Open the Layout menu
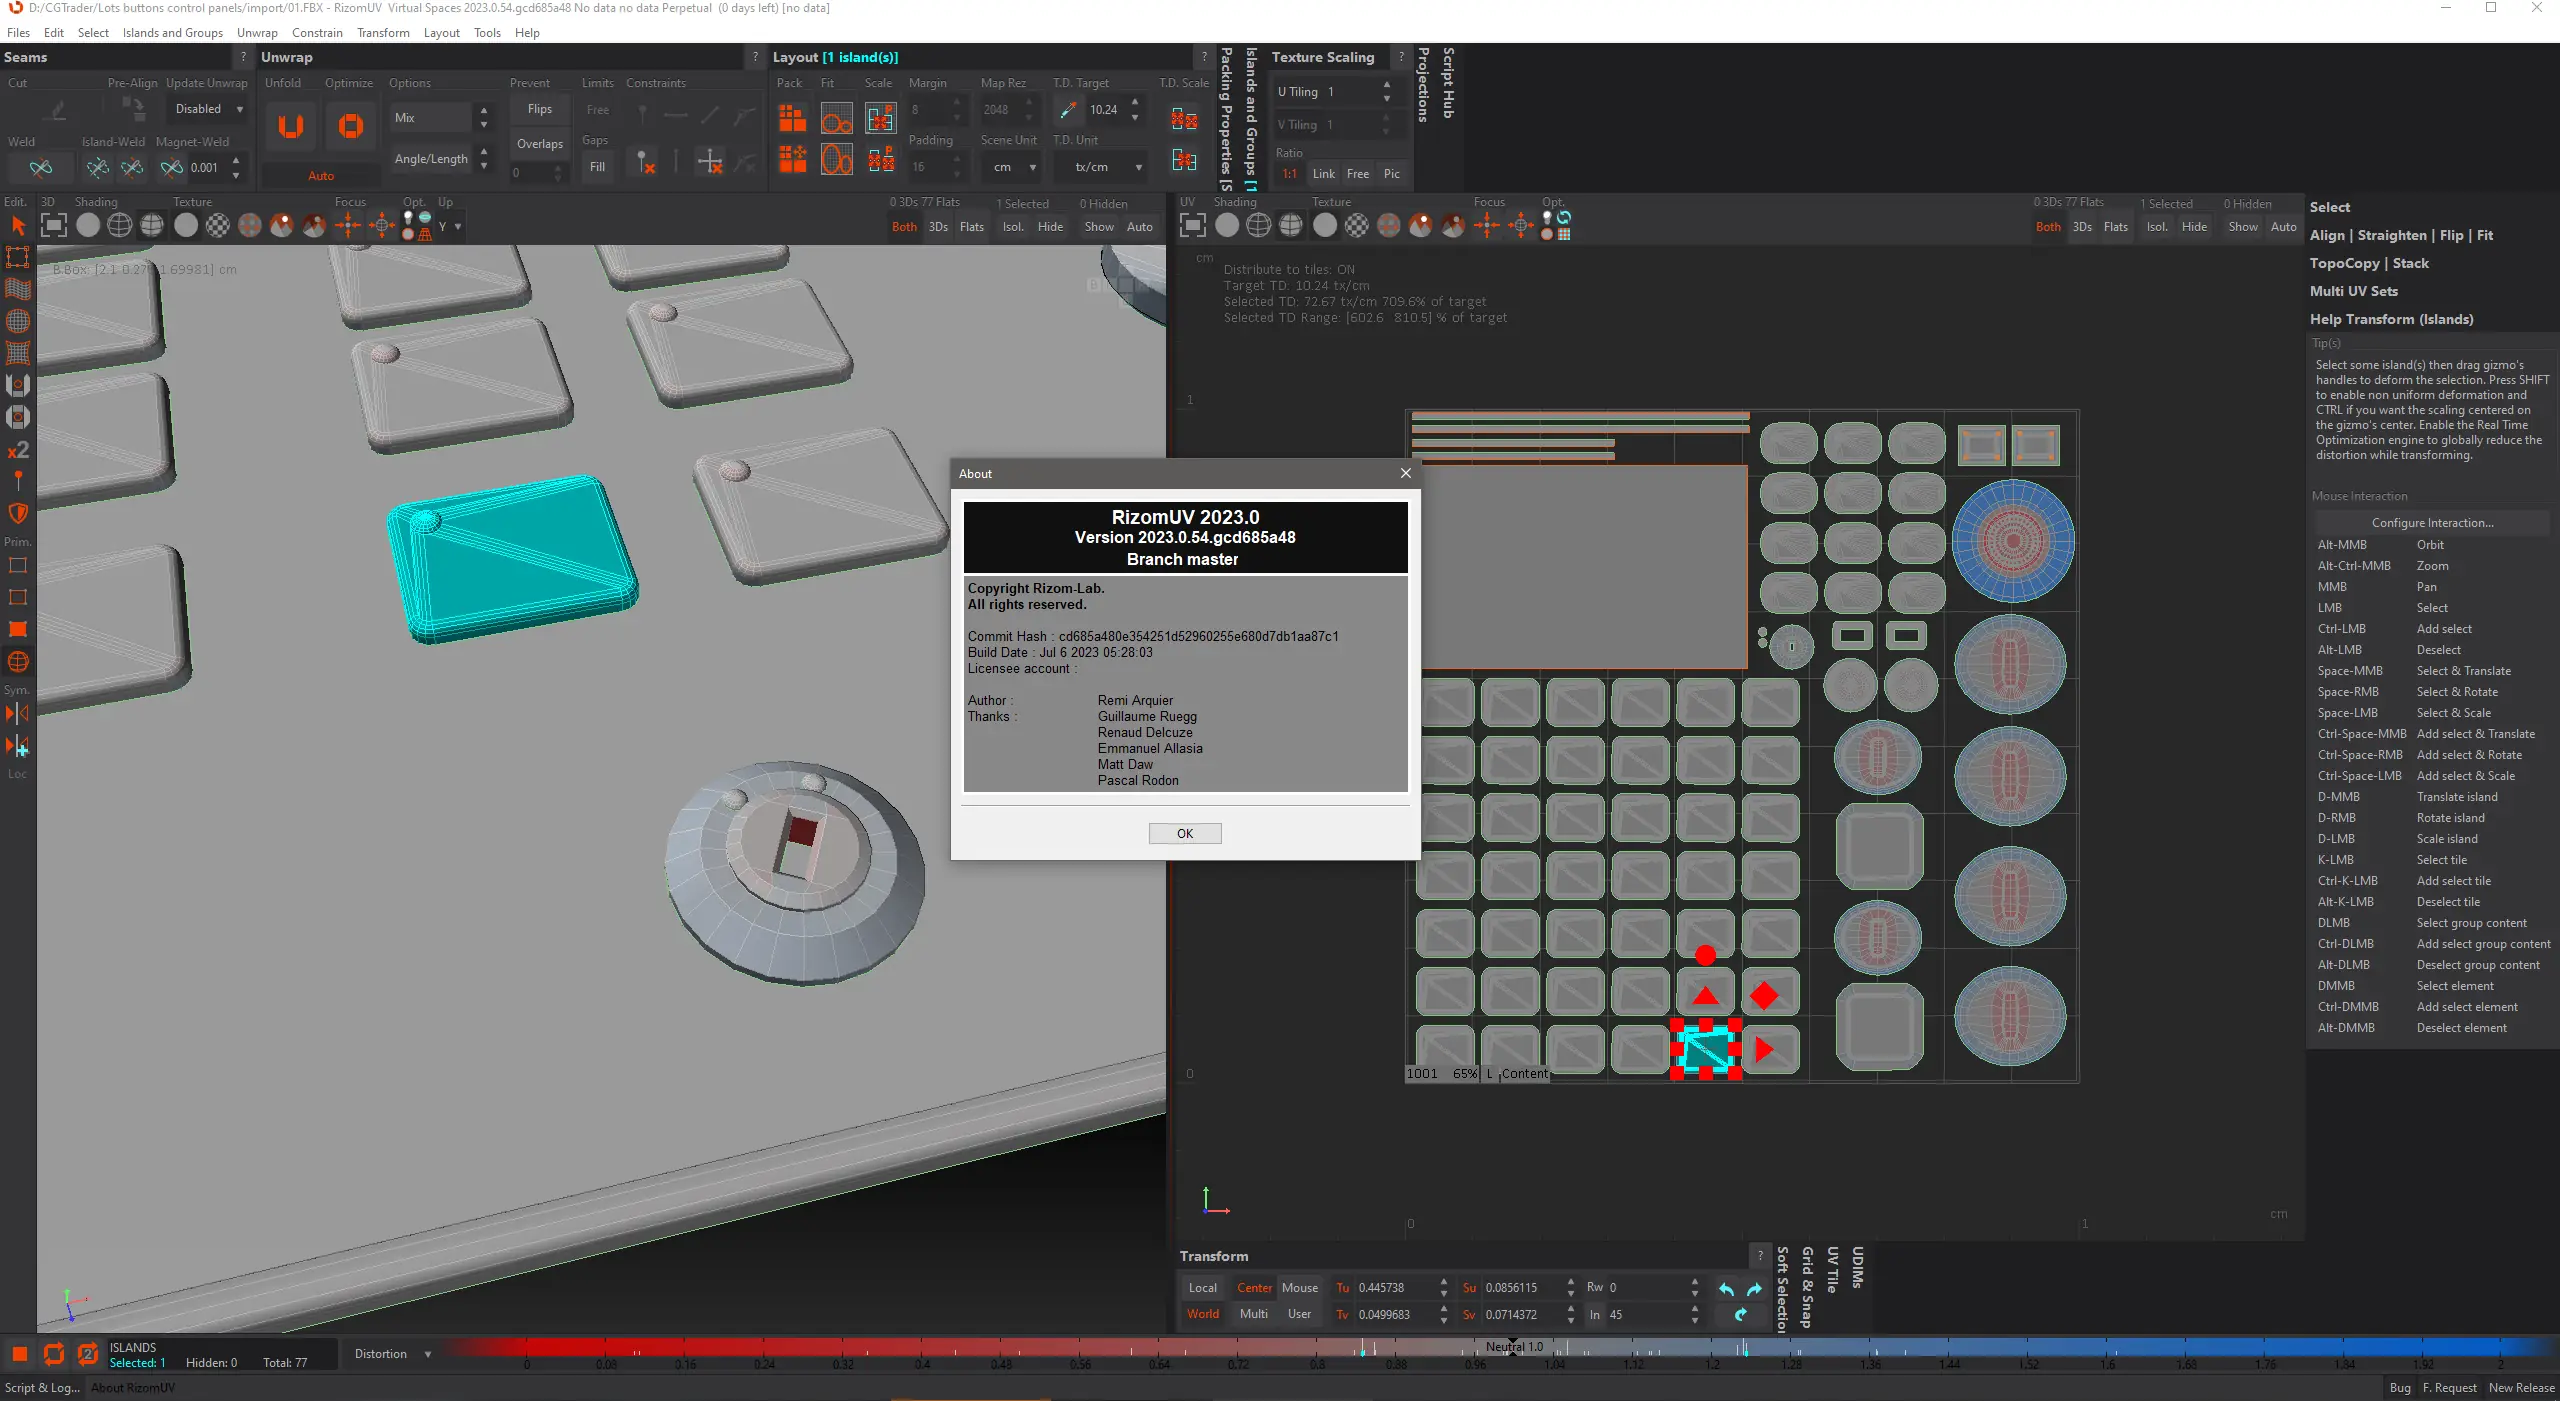The width and height of the screenshot is (2560, 1401). (441, 33)
